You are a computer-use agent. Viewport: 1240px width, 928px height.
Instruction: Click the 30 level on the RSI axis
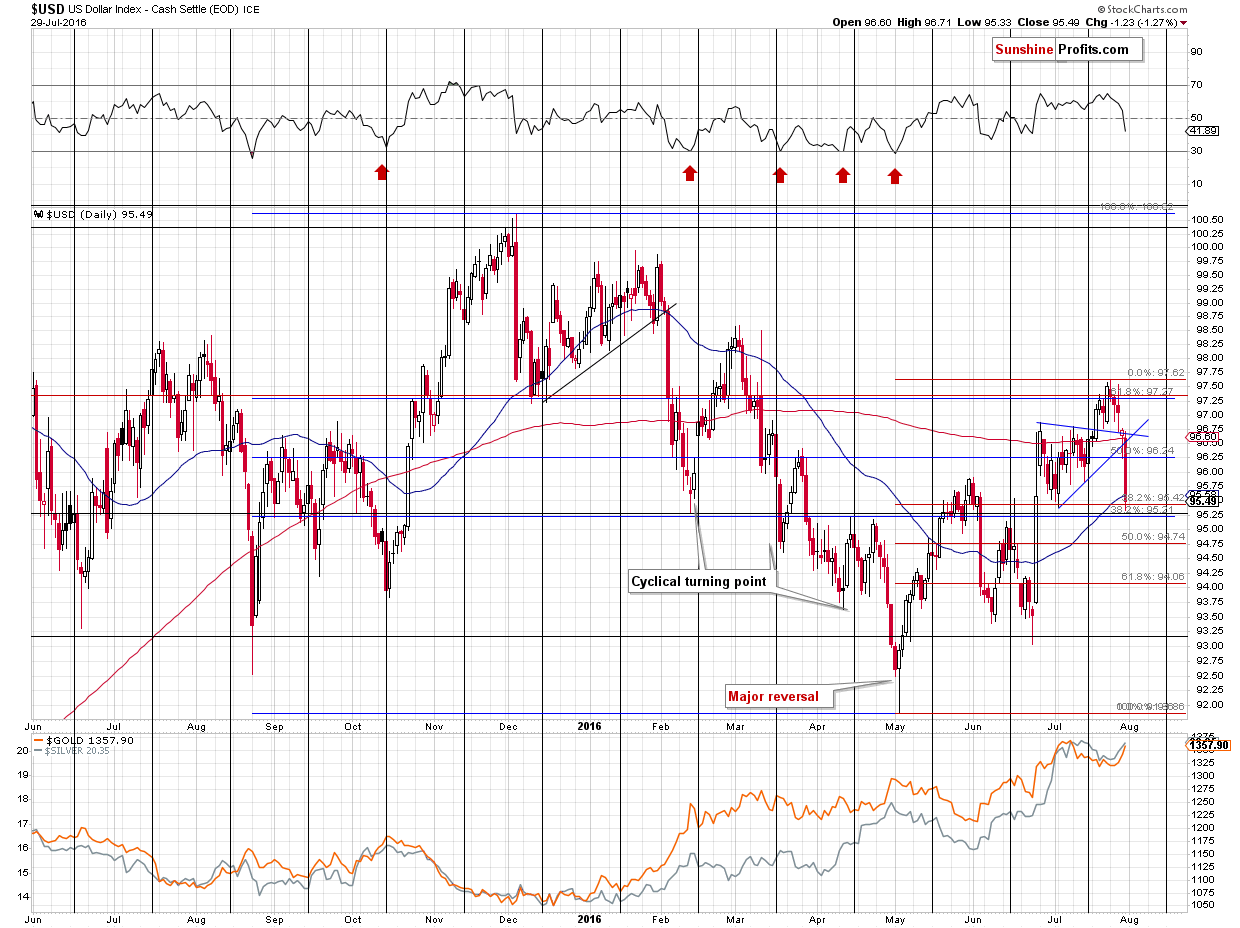[x=1197, y=151]
